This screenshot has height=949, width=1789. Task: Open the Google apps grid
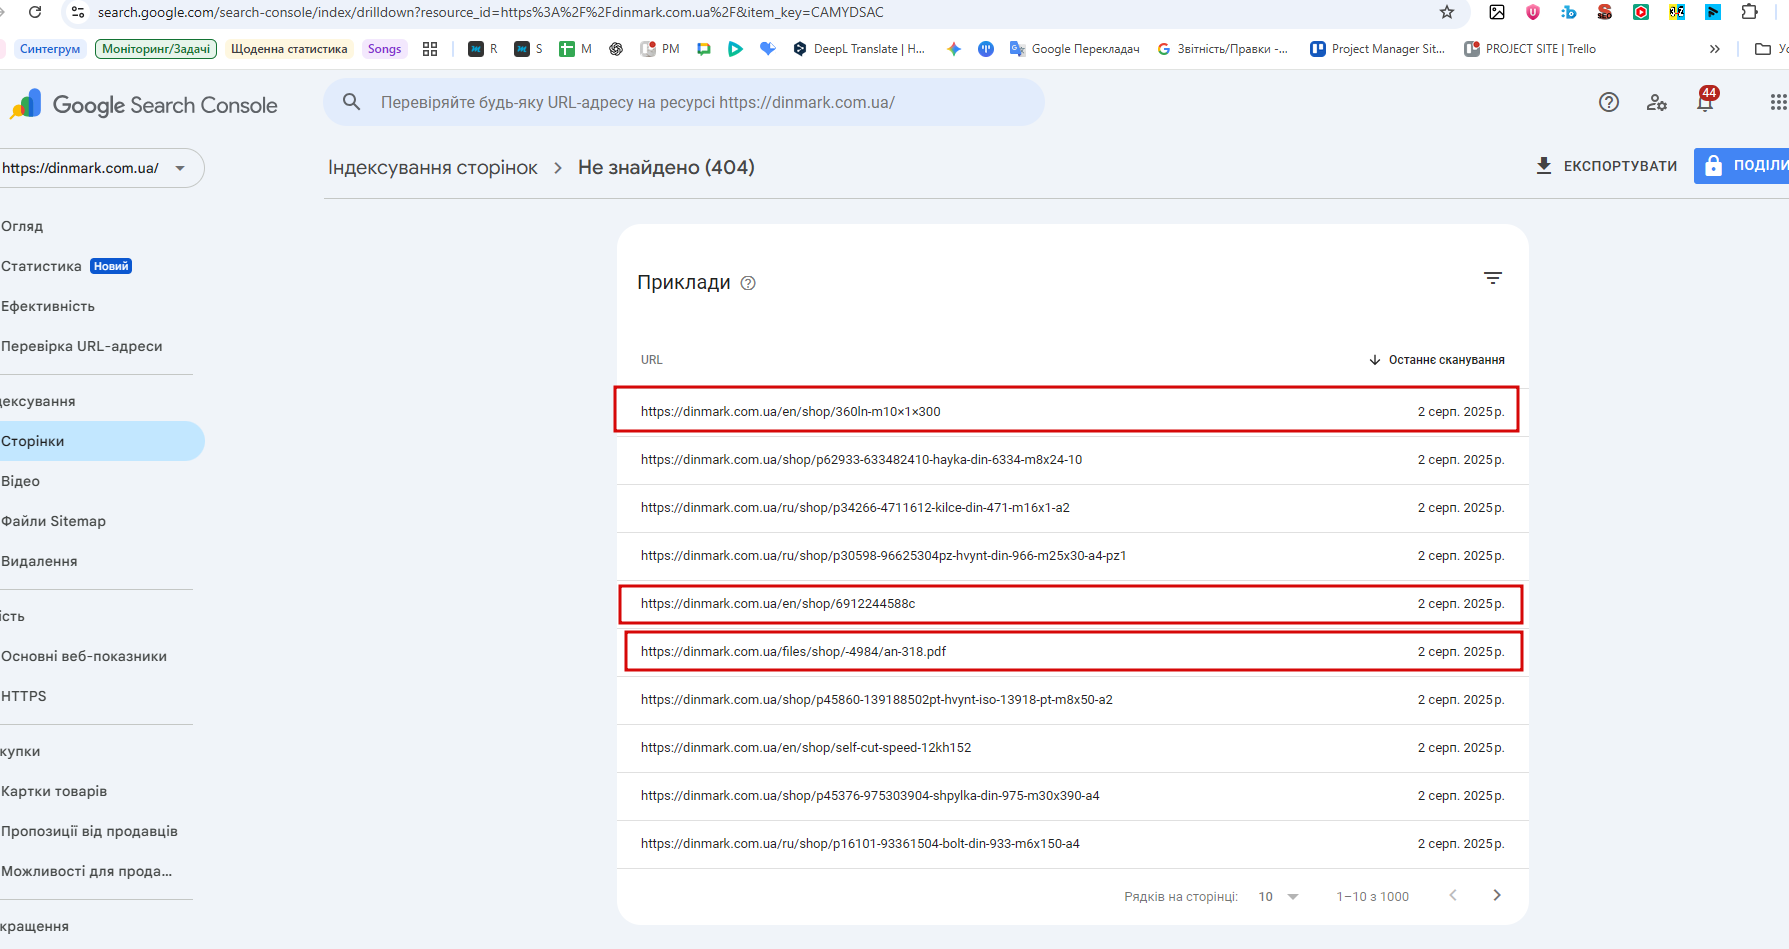click(x=1777, y=102)
